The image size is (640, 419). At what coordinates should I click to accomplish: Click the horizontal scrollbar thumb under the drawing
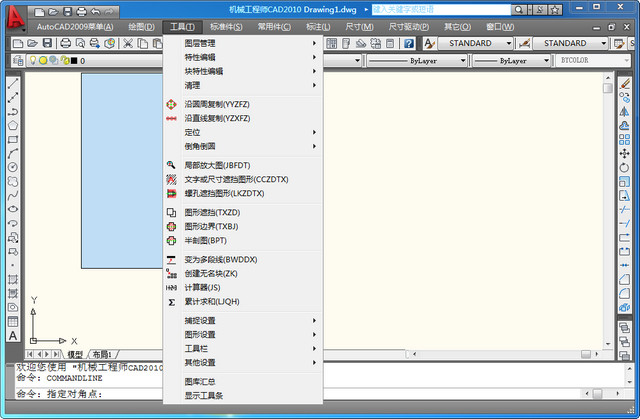point(586,354)
